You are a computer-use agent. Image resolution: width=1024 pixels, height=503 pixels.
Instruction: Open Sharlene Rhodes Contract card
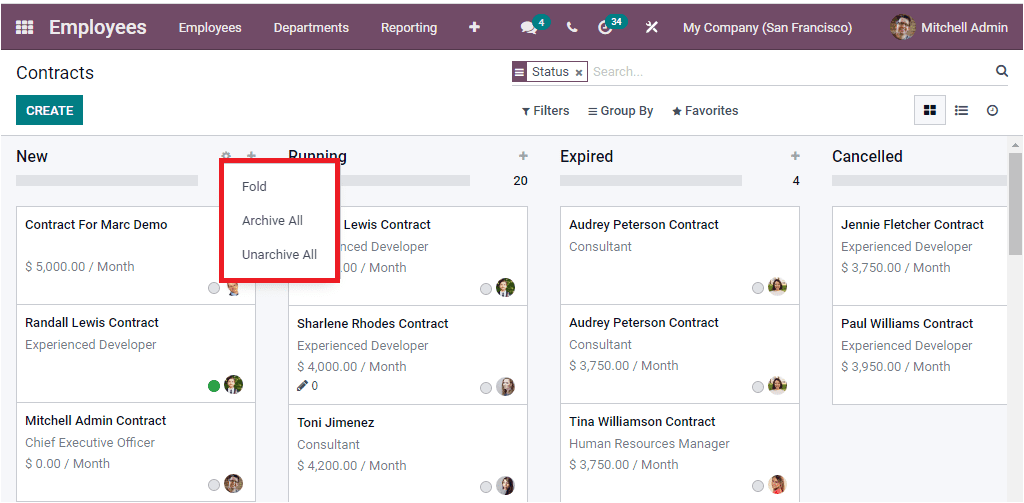click(x=408, y=355)
